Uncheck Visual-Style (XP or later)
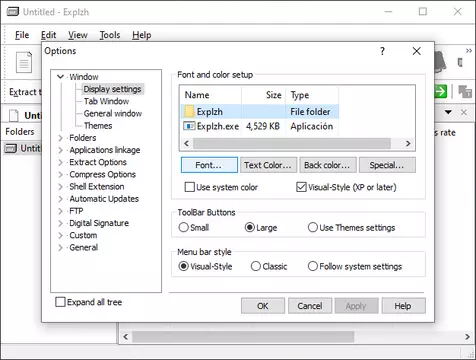The image size is (476, 360). (x=301, y=187)
